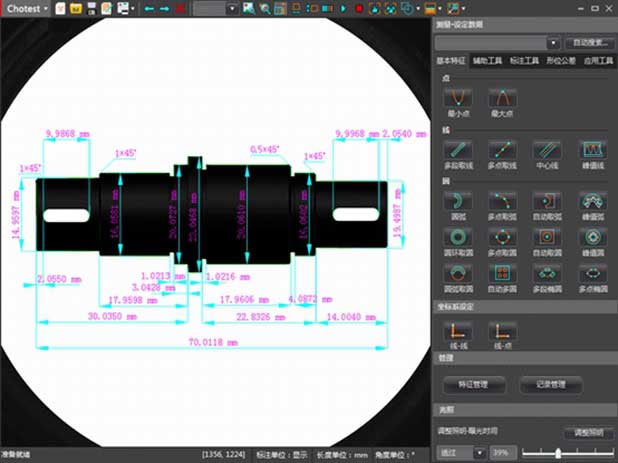The image size is (618, 463).
Task: Select the 圆弧 arc tool
Action: pyautogui.click(x=457, y=201)
